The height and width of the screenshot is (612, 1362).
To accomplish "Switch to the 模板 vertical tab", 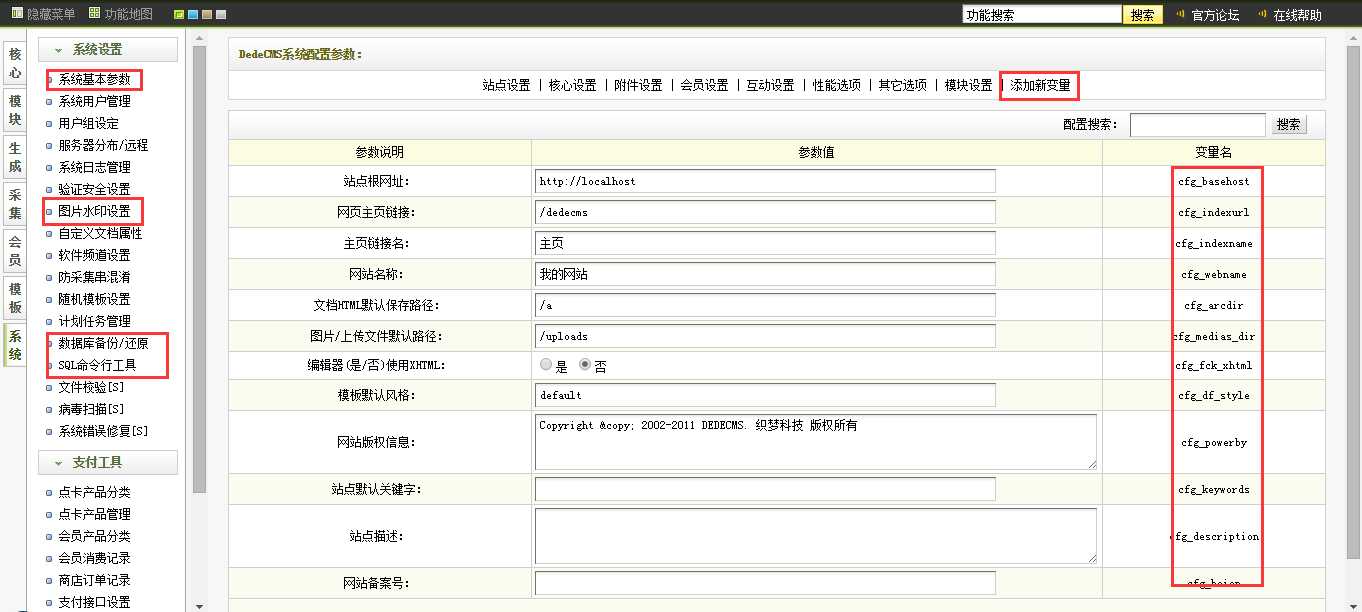I will (15, 299).
